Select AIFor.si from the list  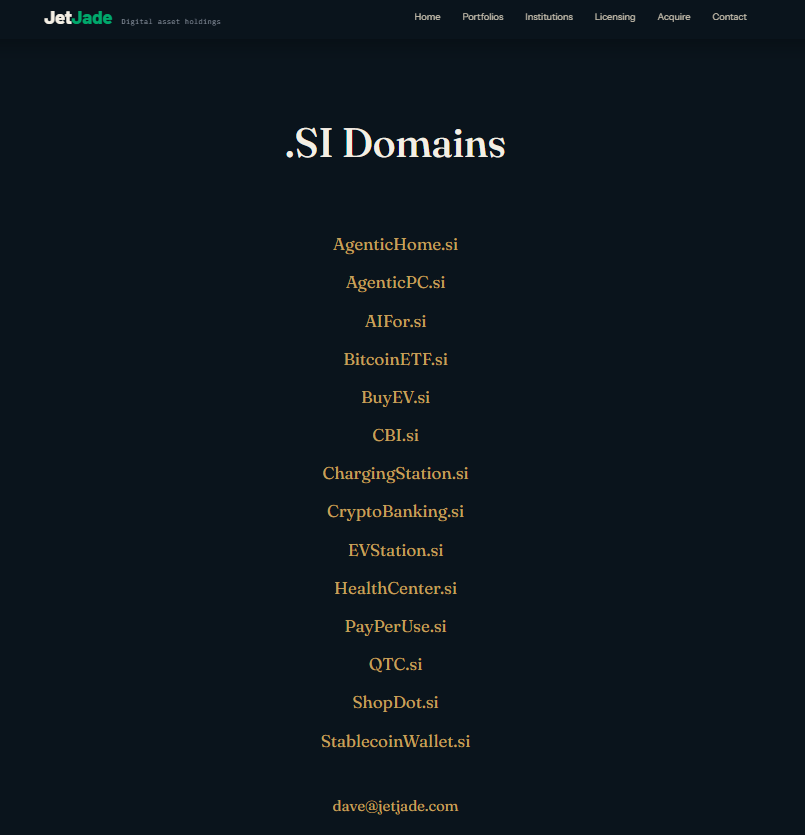[396, 321]
